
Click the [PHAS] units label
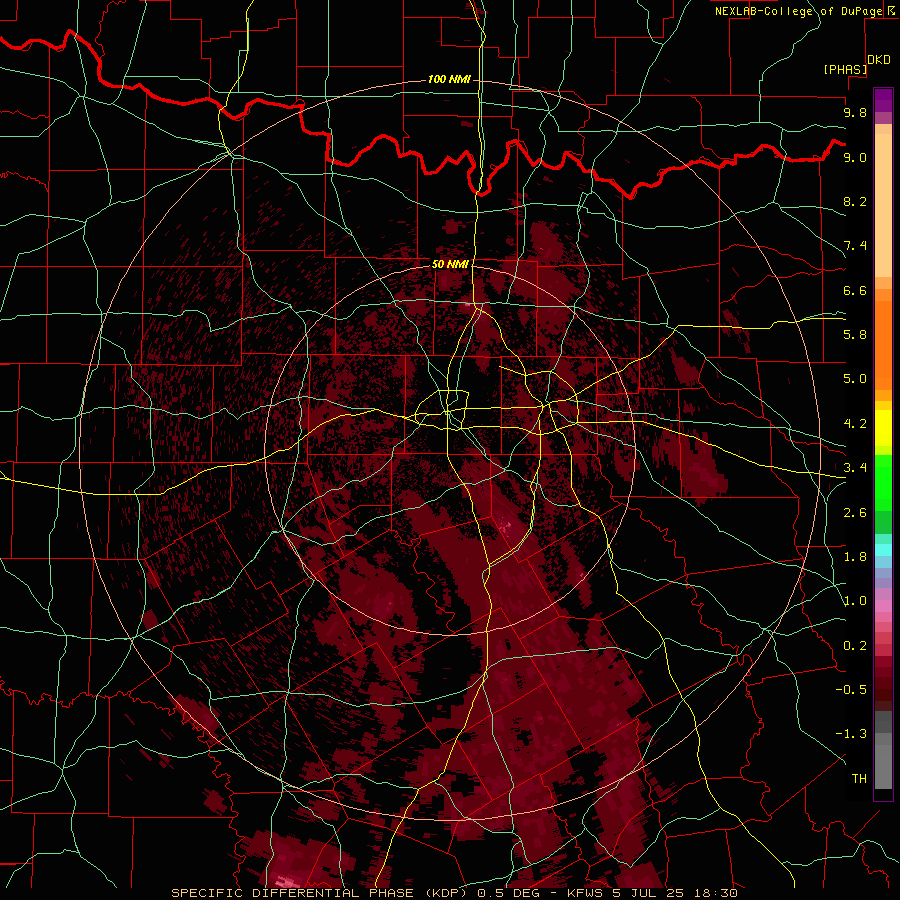pos(845,70)
